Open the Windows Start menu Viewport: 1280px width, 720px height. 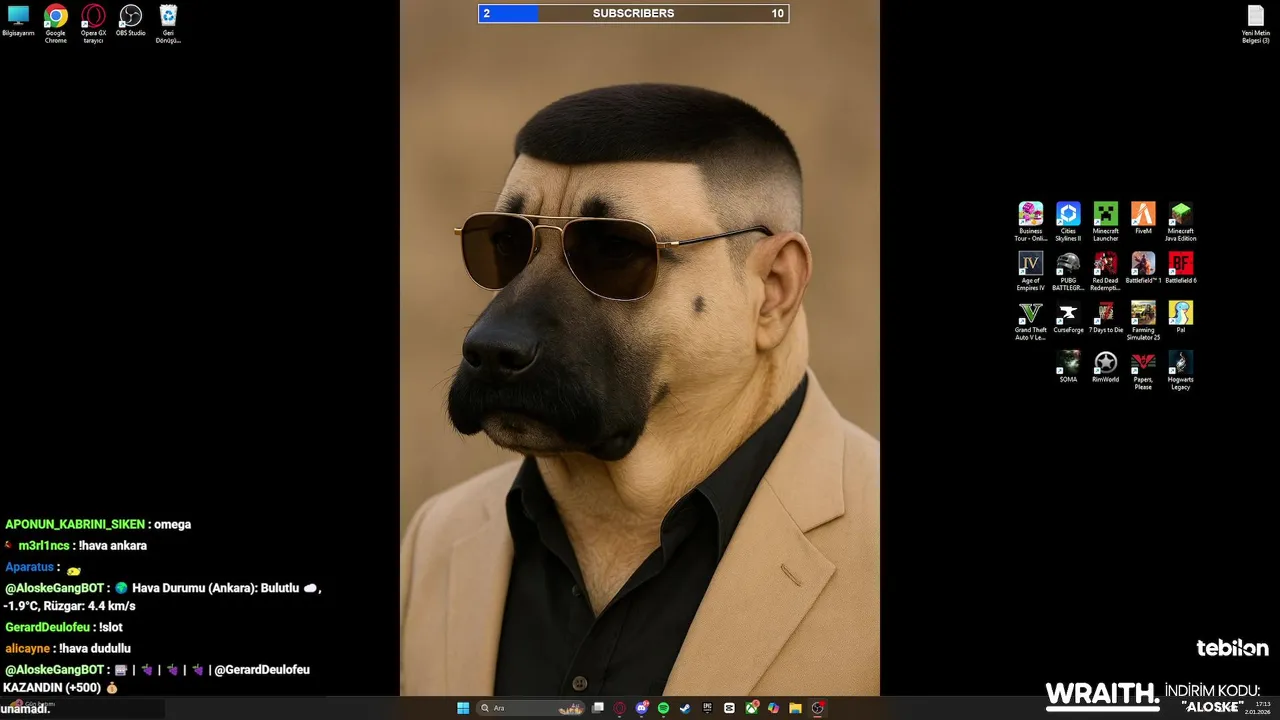(463, 708)
